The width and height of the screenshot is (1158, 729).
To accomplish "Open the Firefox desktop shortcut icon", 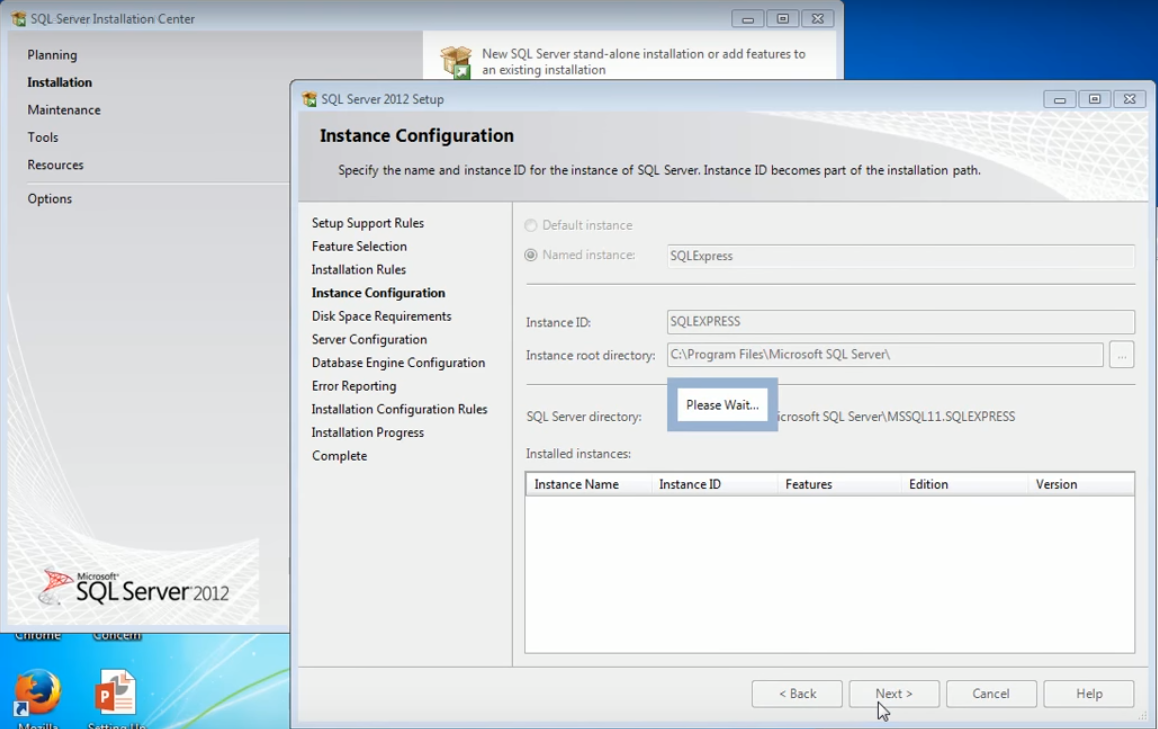I will (x=38, y=692).
